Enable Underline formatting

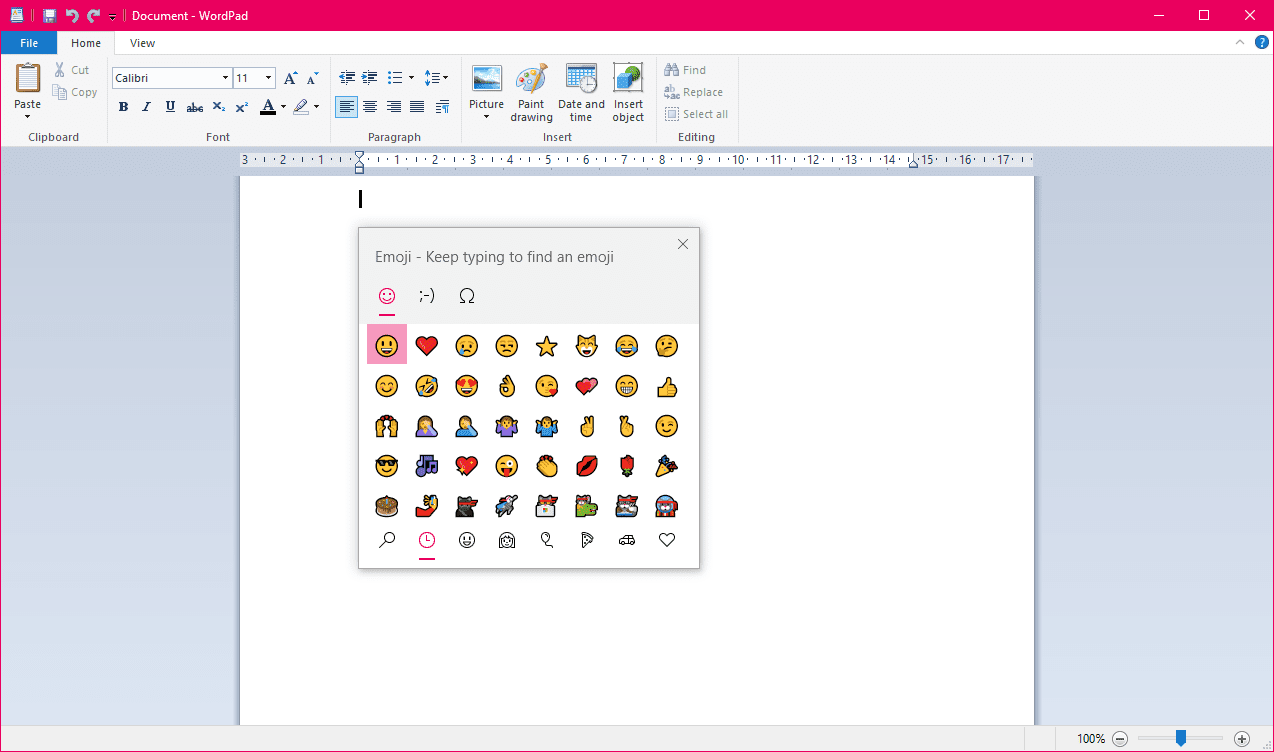coord(170,107)
